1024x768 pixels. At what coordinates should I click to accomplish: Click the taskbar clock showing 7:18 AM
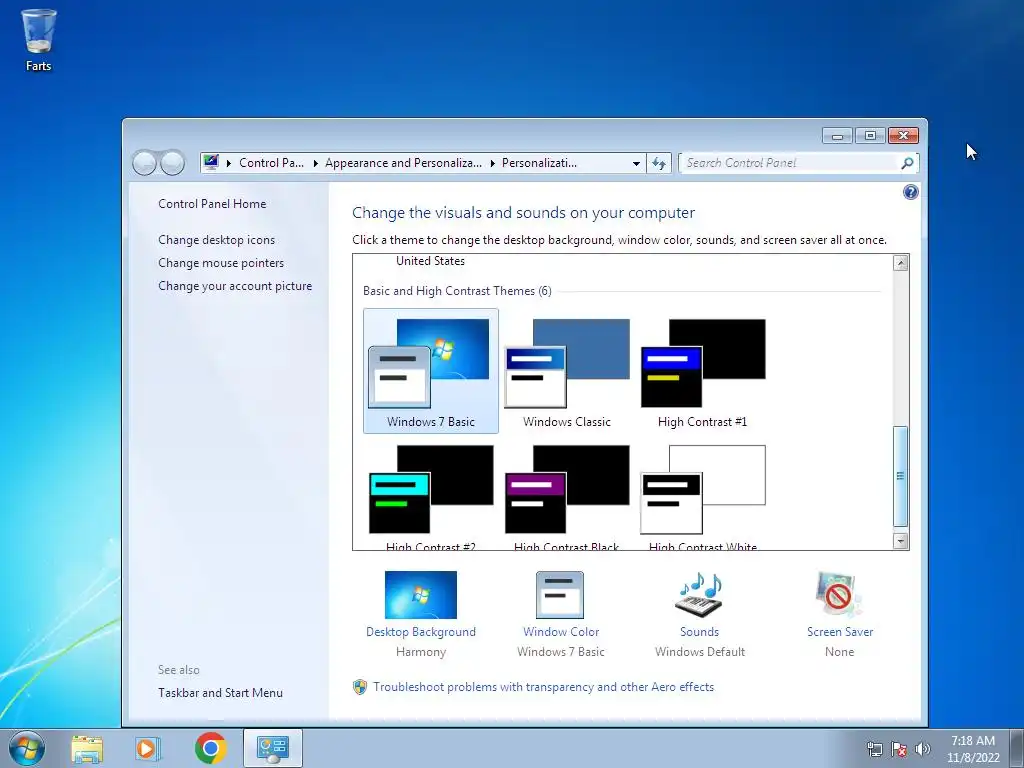973,749
